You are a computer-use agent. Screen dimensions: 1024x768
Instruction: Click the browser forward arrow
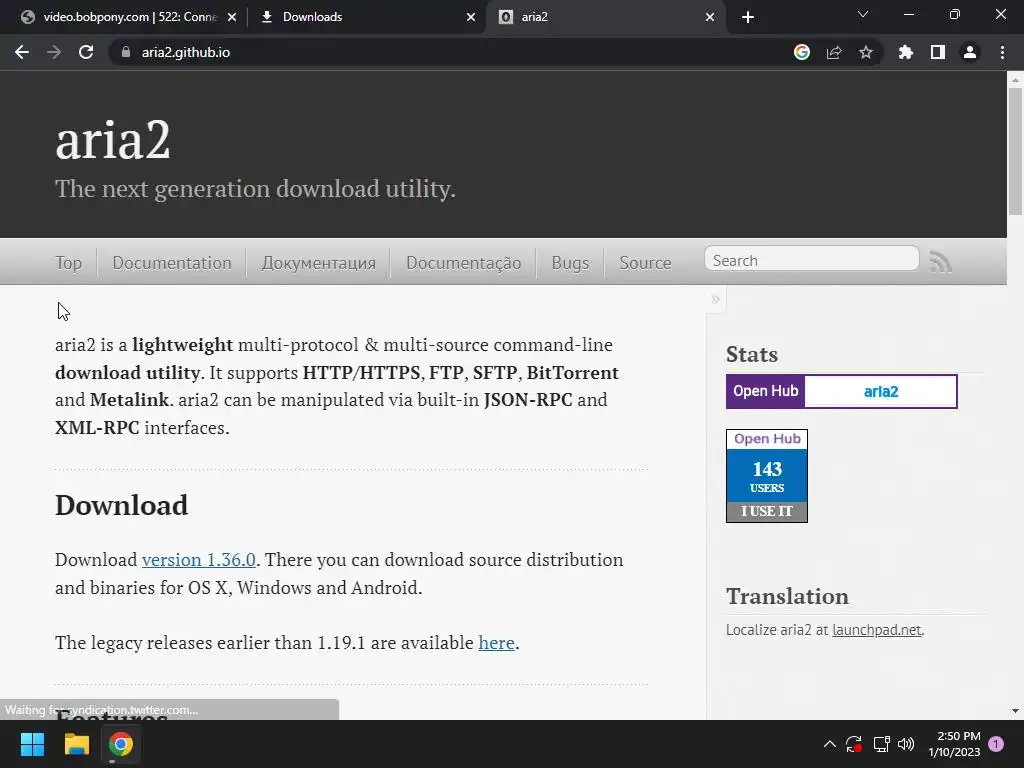(x=54, y=52)
